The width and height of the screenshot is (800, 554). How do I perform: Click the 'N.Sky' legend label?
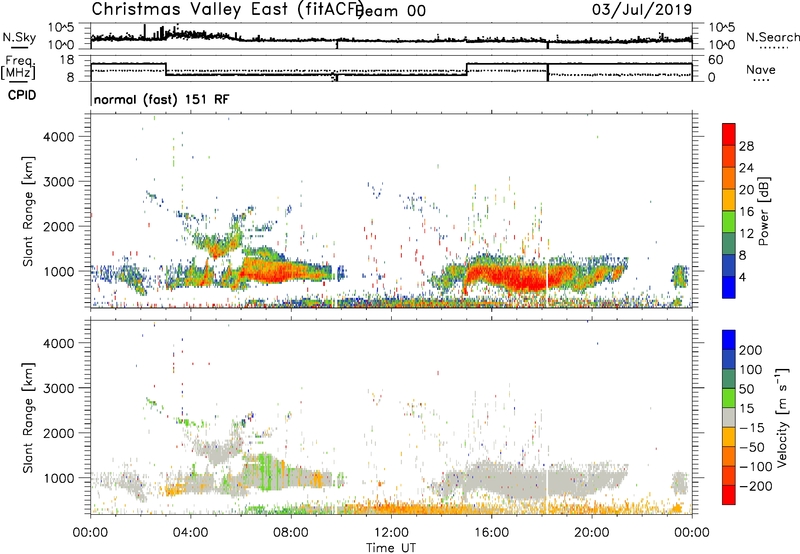coord(19,37)
